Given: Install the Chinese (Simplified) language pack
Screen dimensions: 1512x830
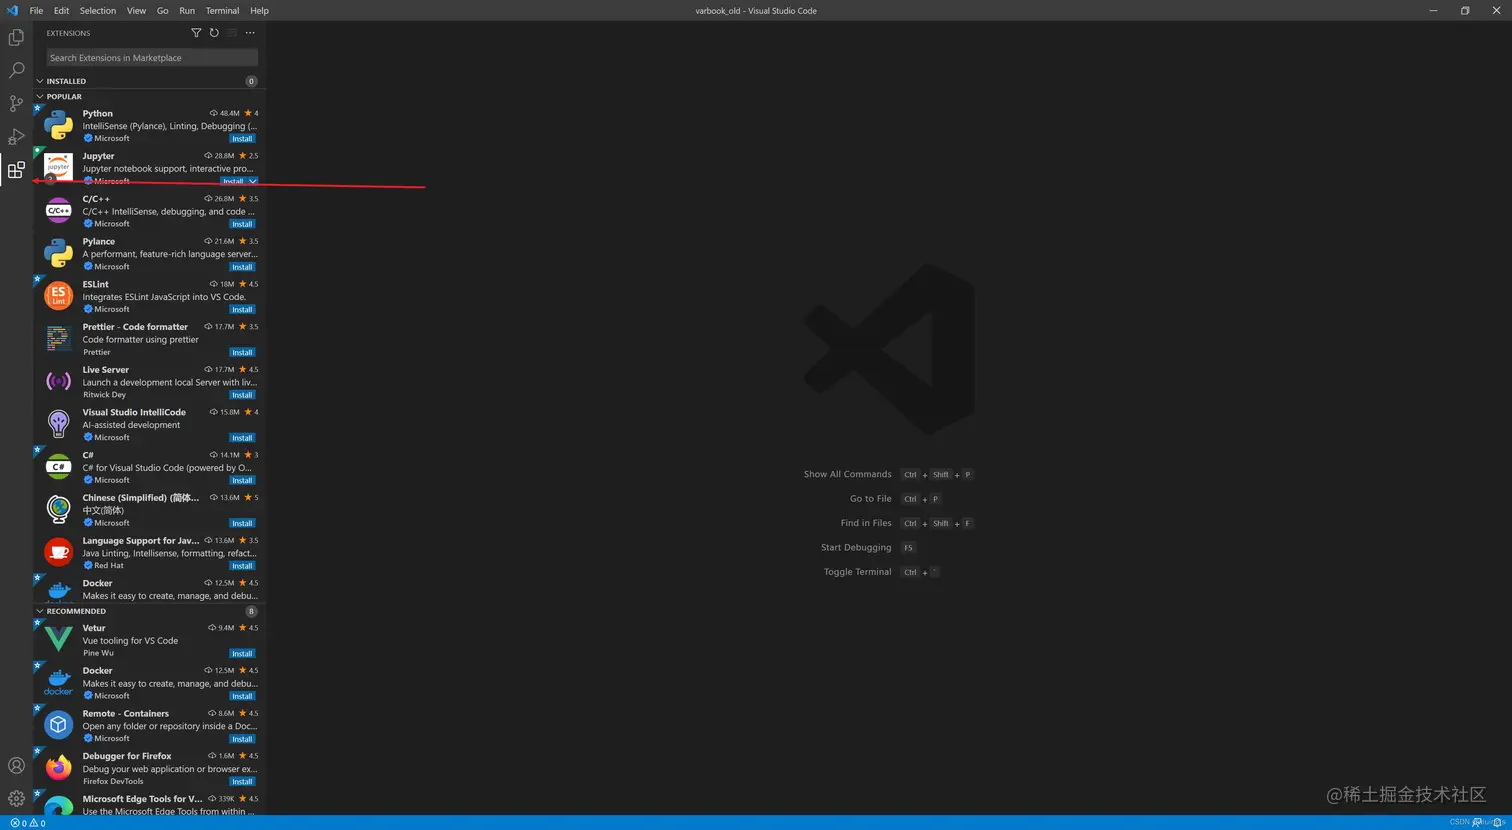Looking at the screenshot, I should 242,523.
